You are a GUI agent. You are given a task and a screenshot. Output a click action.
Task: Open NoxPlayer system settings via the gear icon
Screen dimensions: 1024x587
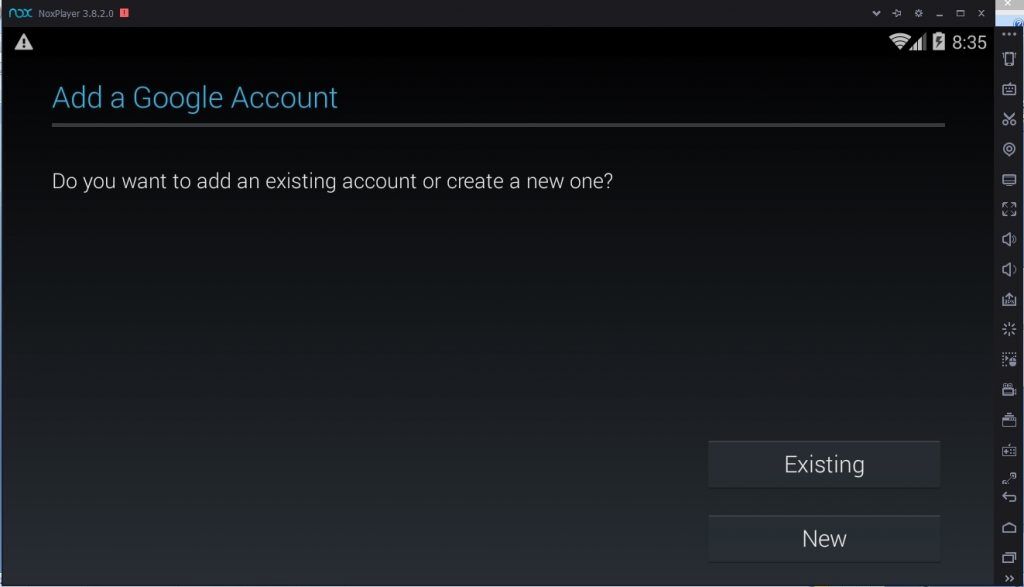[919, 13]
